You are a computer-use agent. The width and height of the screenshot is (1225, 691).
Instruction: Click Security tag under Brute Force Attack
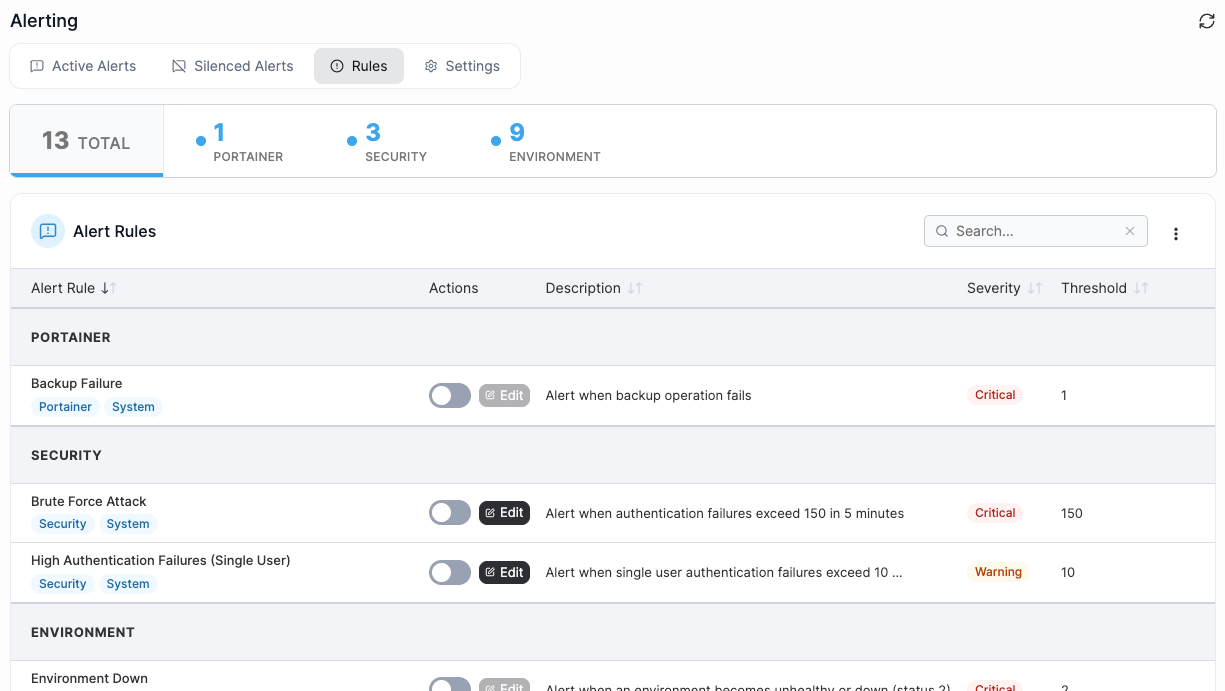click(63, 524)
